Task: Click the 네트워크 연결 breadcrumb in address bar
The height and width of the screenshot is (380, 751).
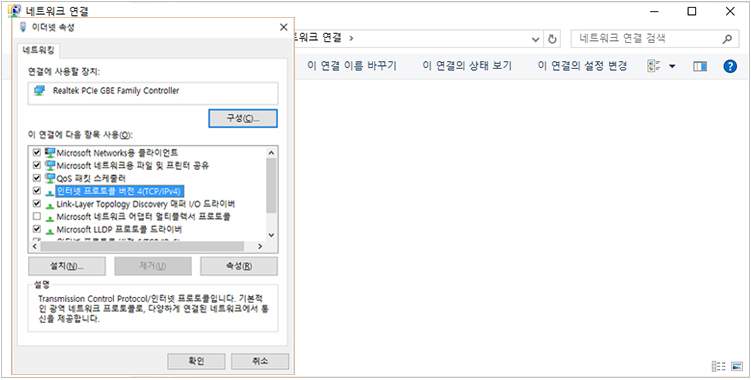Action: [318, 38]
